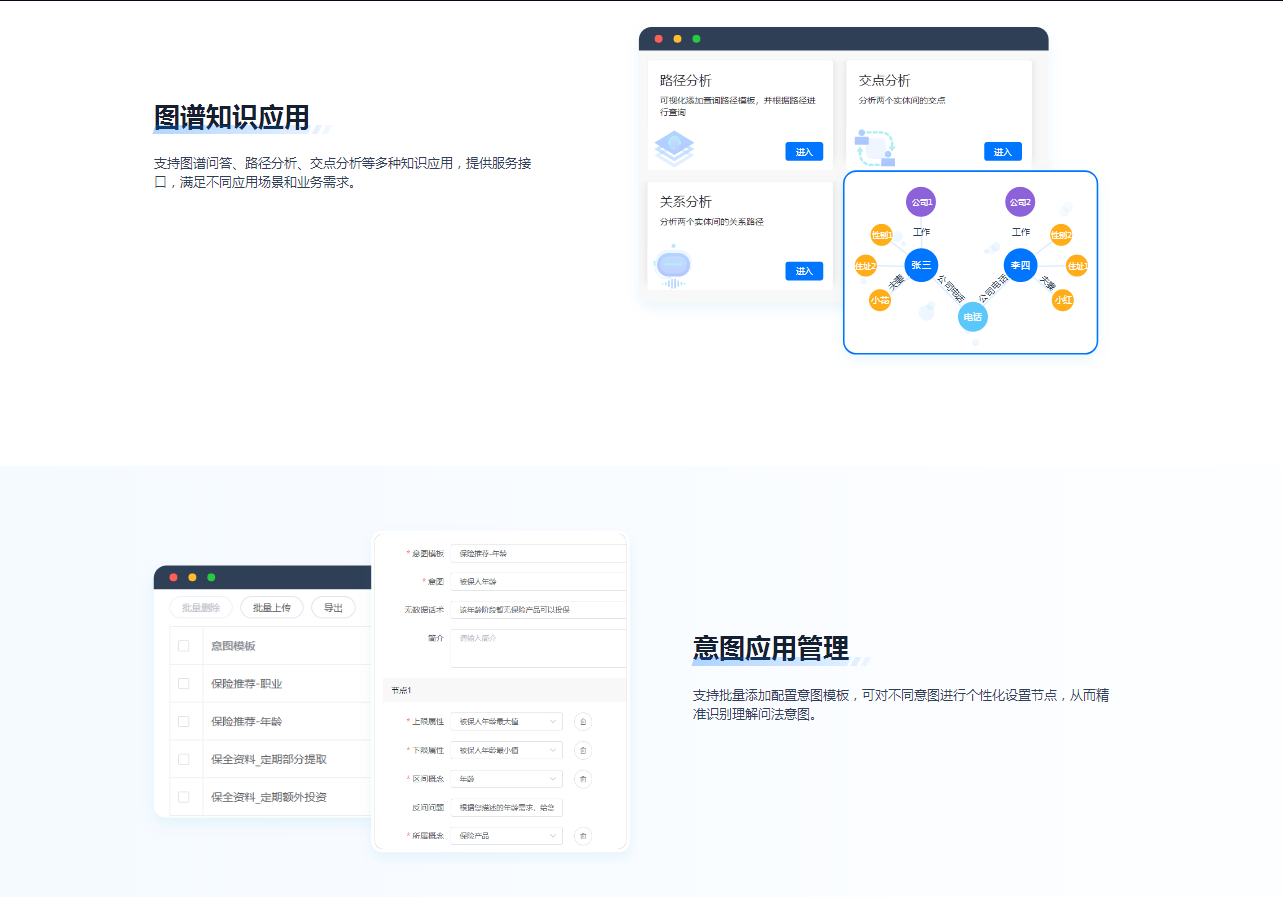The height and width of the screenshot is (897, 1283).
Task: Select the 张三 graph node
Action: [x=921, y=265]
